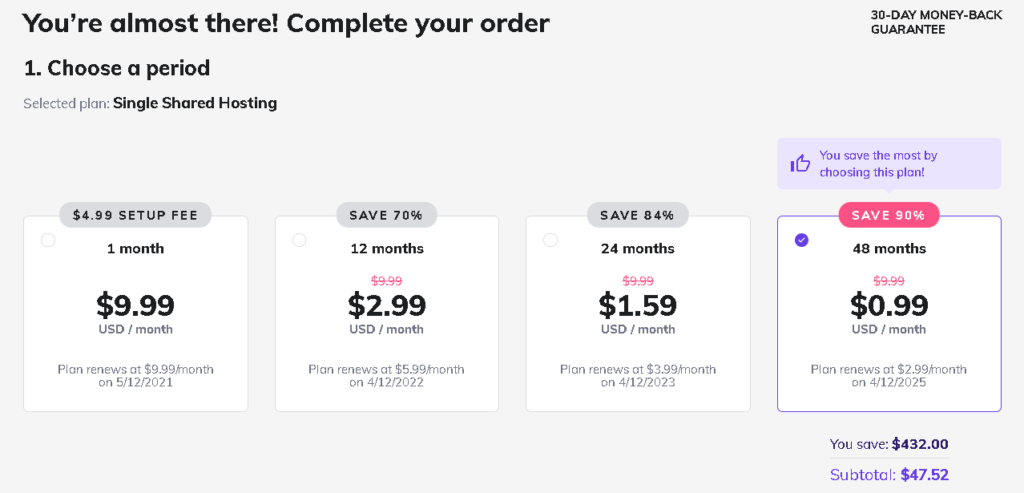The height and width of the screenshot is (493, 1024).
Task: Click the SAVE 90% pink badge
Action: [x=889, y=215]
